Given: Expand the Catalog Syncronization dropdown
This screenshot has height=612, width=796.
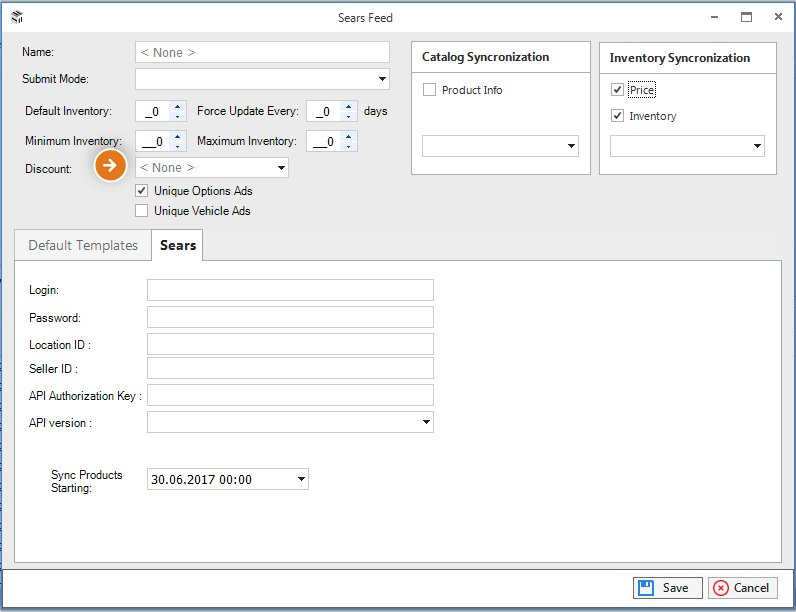Looking at the screenshot, I should tap(571, 146).
